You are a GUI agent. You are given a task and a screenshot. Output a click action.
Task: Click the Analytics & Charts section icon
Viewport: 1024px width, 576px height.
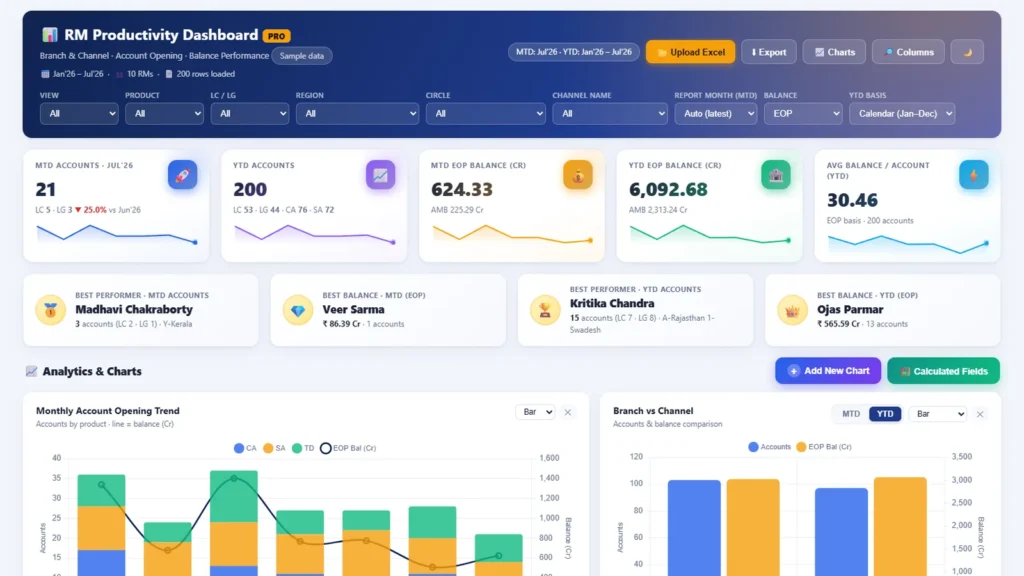31,371
